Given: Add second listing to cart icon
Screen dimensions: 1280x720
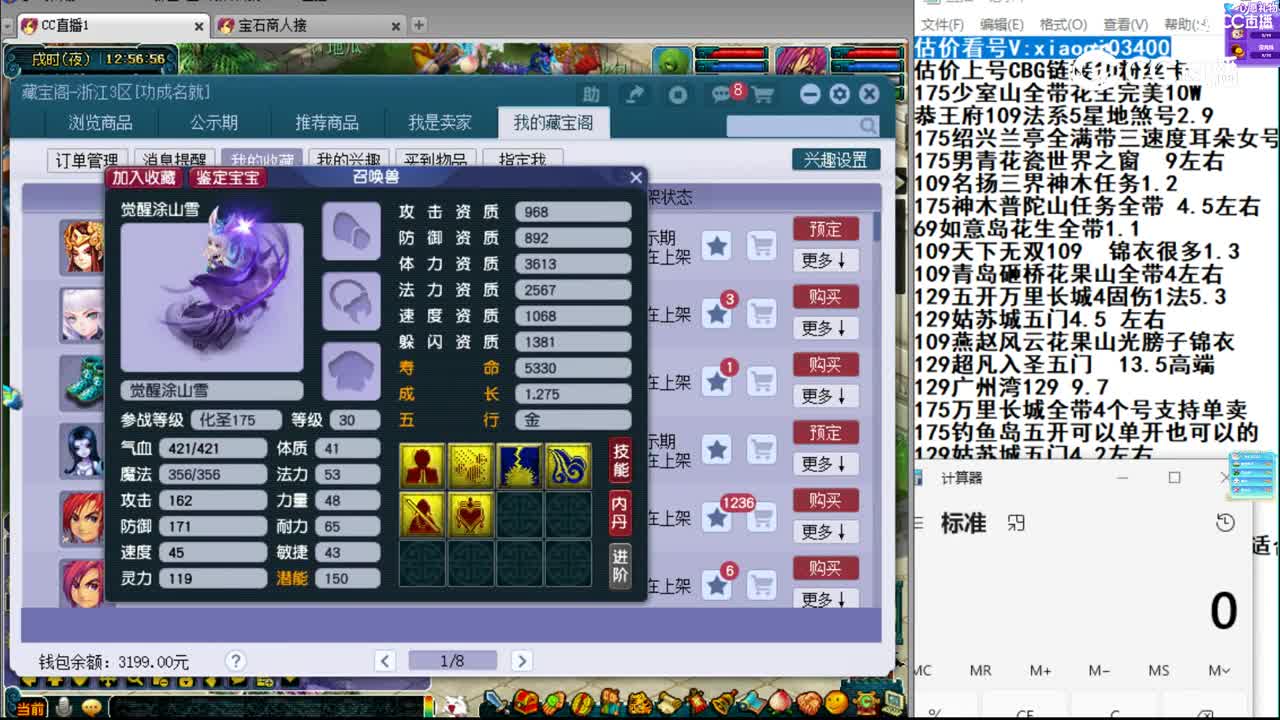Looking at the screenshot, I should click(762, 313).
